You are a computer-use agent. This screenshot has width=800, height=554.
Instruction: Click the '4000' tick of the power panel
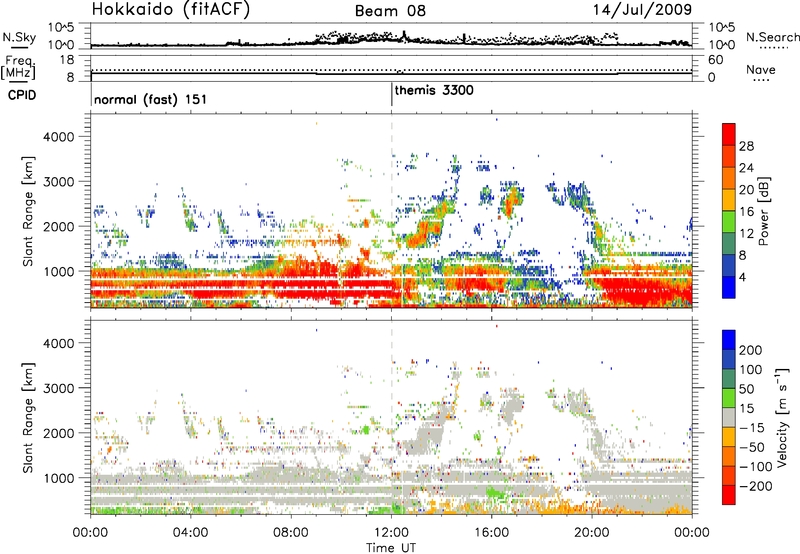[x=59, y=137]
